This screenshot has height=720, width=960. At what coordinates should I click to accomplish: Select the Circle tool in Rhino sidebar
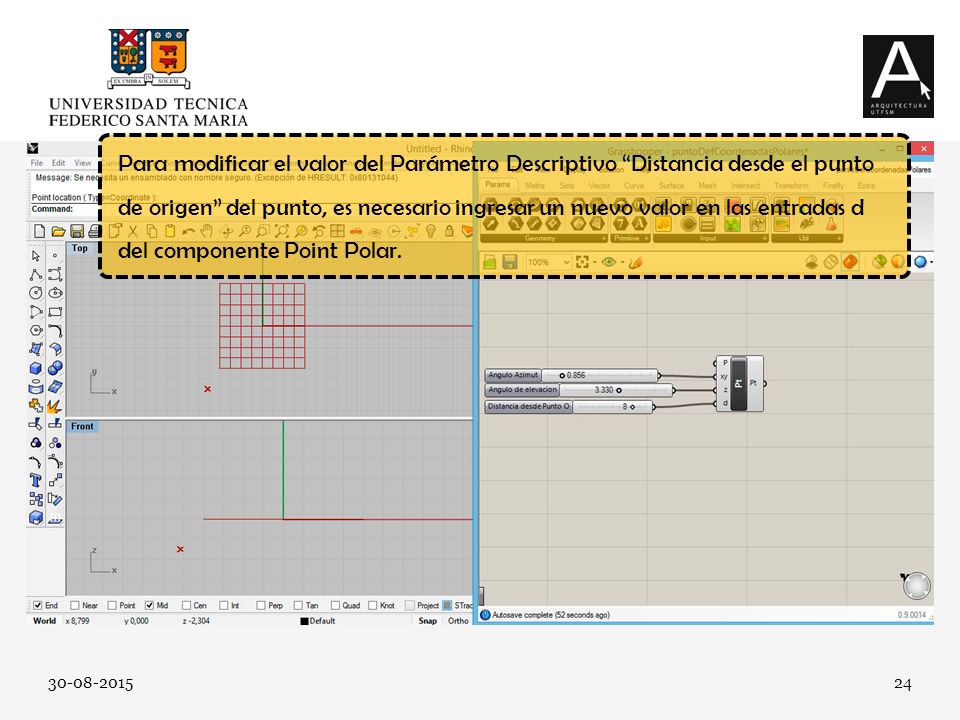[x=36, y=293]
